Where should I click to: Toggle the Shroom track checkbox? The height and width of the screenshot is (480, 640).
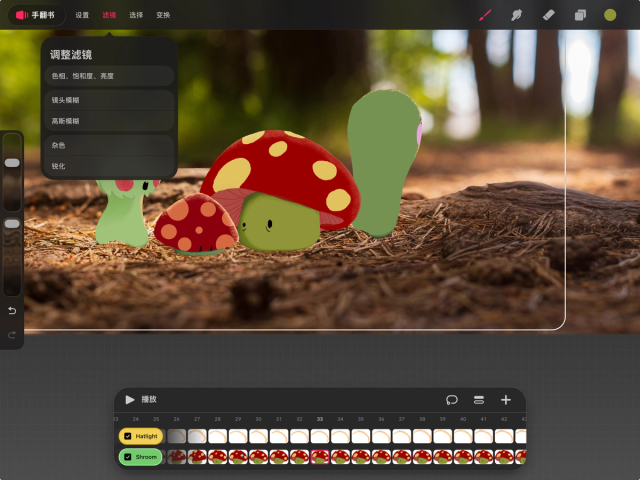128,456
